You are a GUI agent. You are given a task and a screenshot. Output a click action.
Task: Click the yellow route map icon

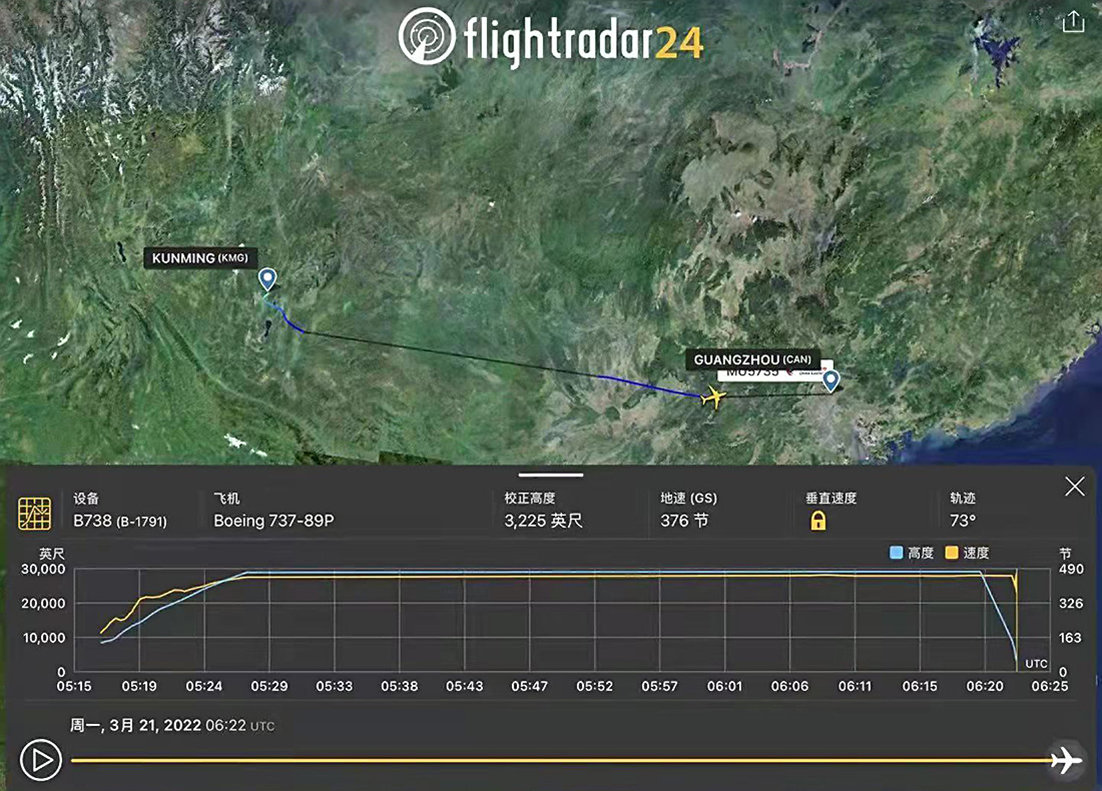click(34, 513)
